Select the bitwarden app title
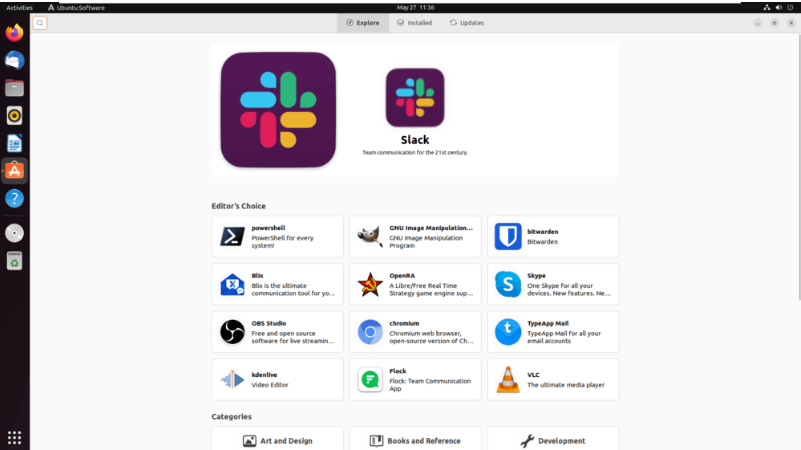This screenshot has height=450, width=801. click(543, 231)
